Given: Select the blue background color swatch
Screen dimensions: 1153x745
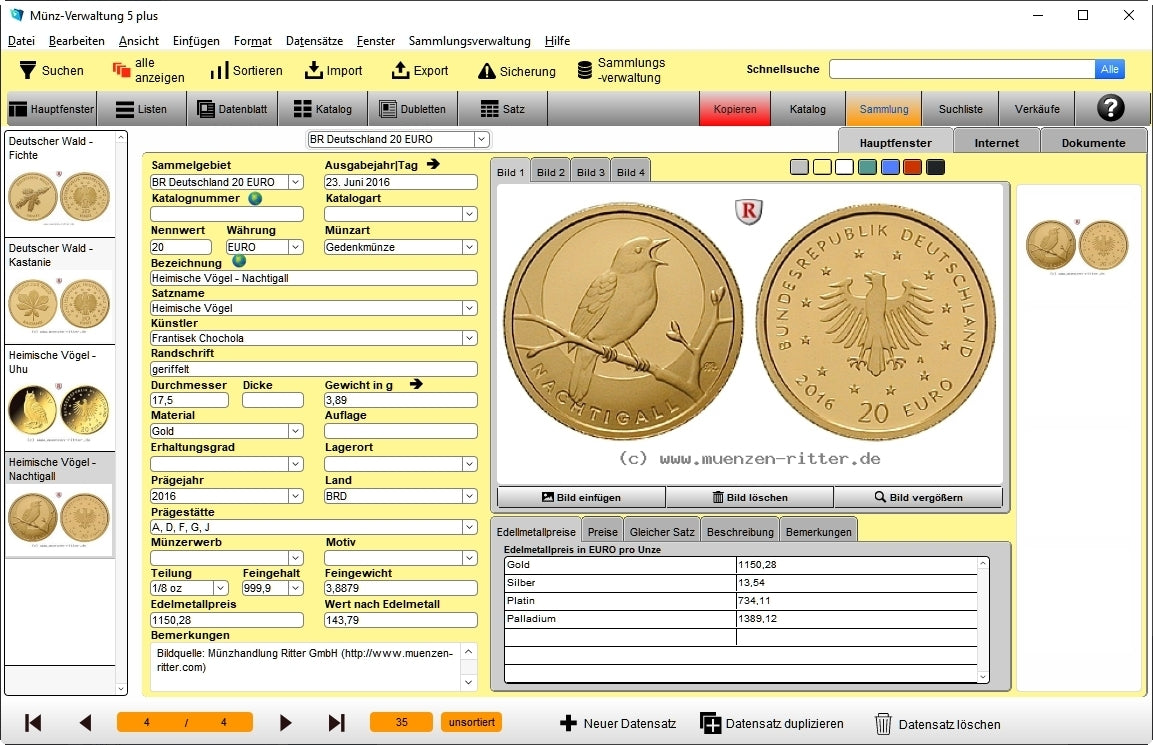Looking at the screenshot, I should pyautogui.click(x=890, y=167).
